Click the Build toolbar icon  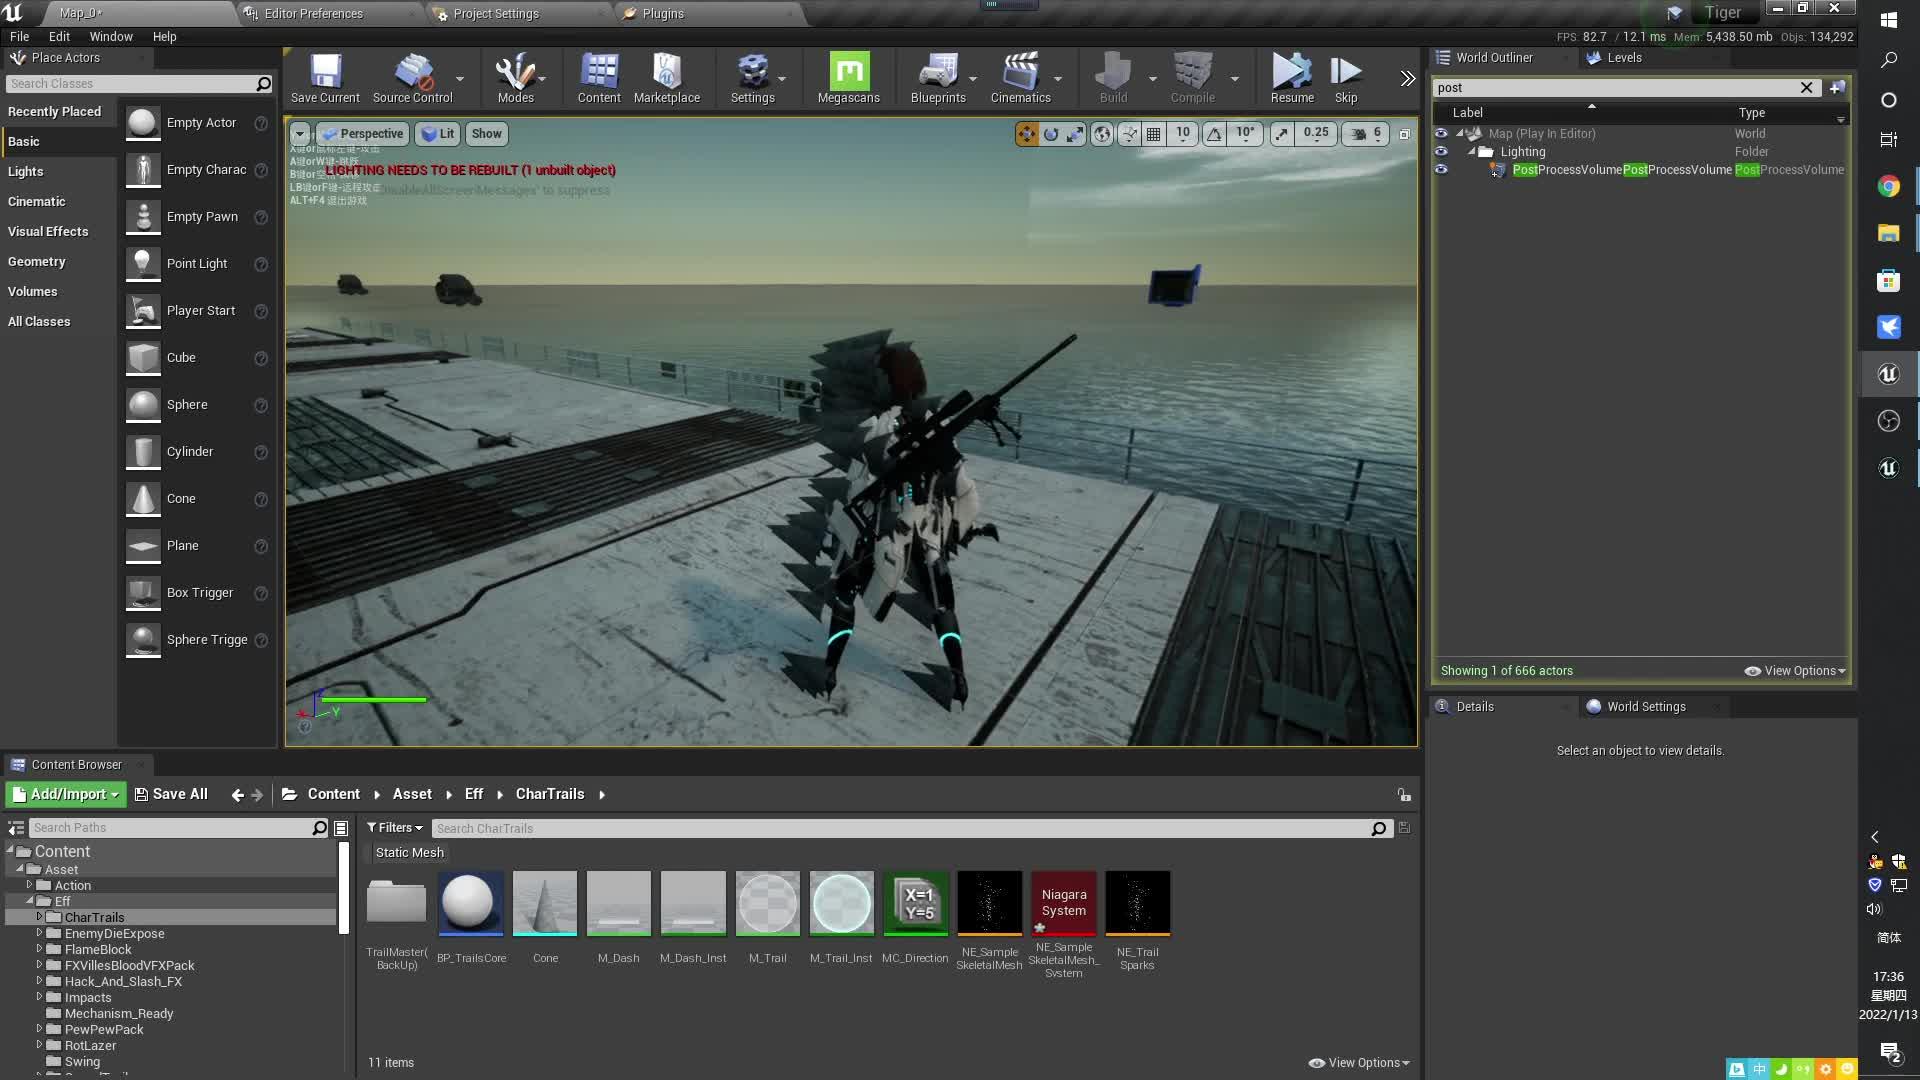pyautogui.click(x=1113, y=78)
